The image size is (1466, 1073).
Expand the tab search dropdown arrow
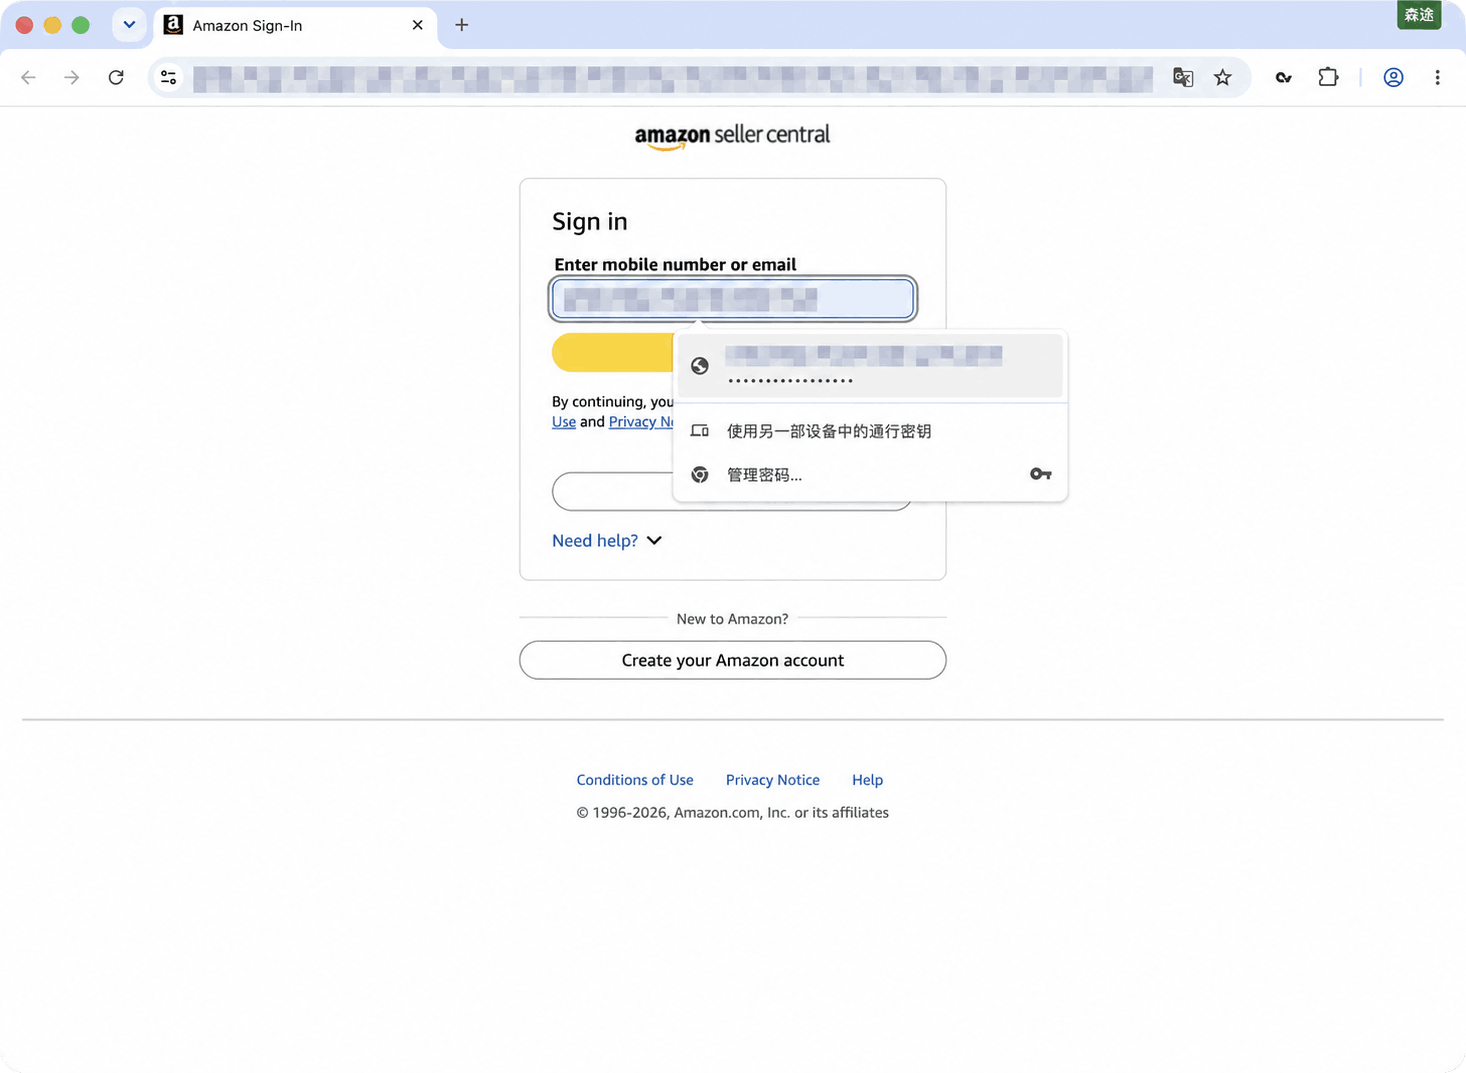pos(129,25)
